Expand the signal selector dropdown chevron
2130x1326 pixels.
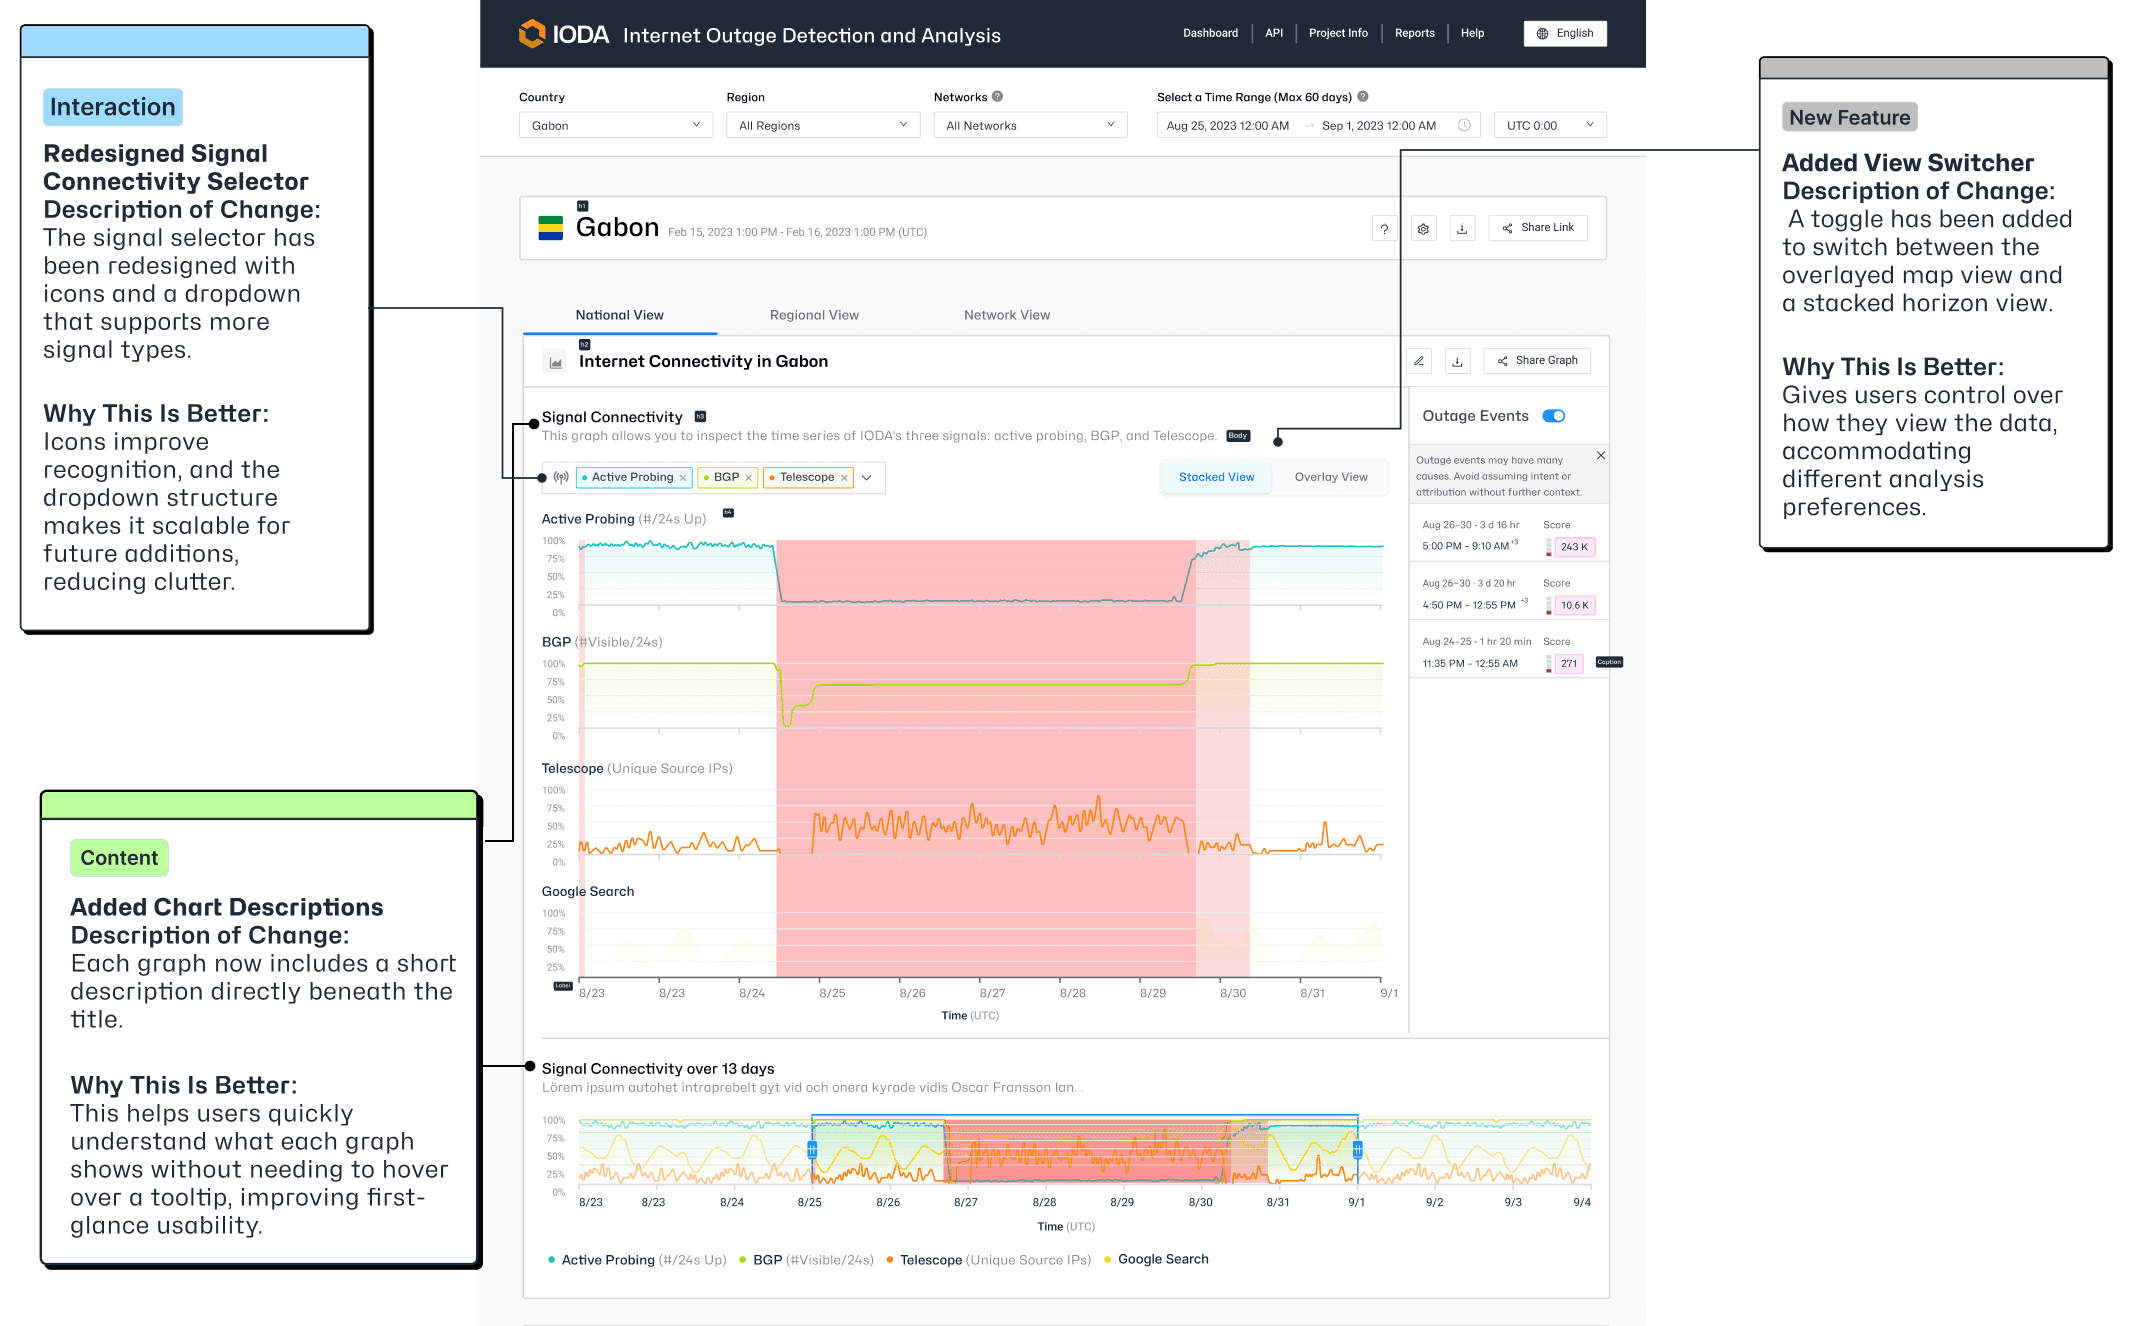tap(867, 478)
